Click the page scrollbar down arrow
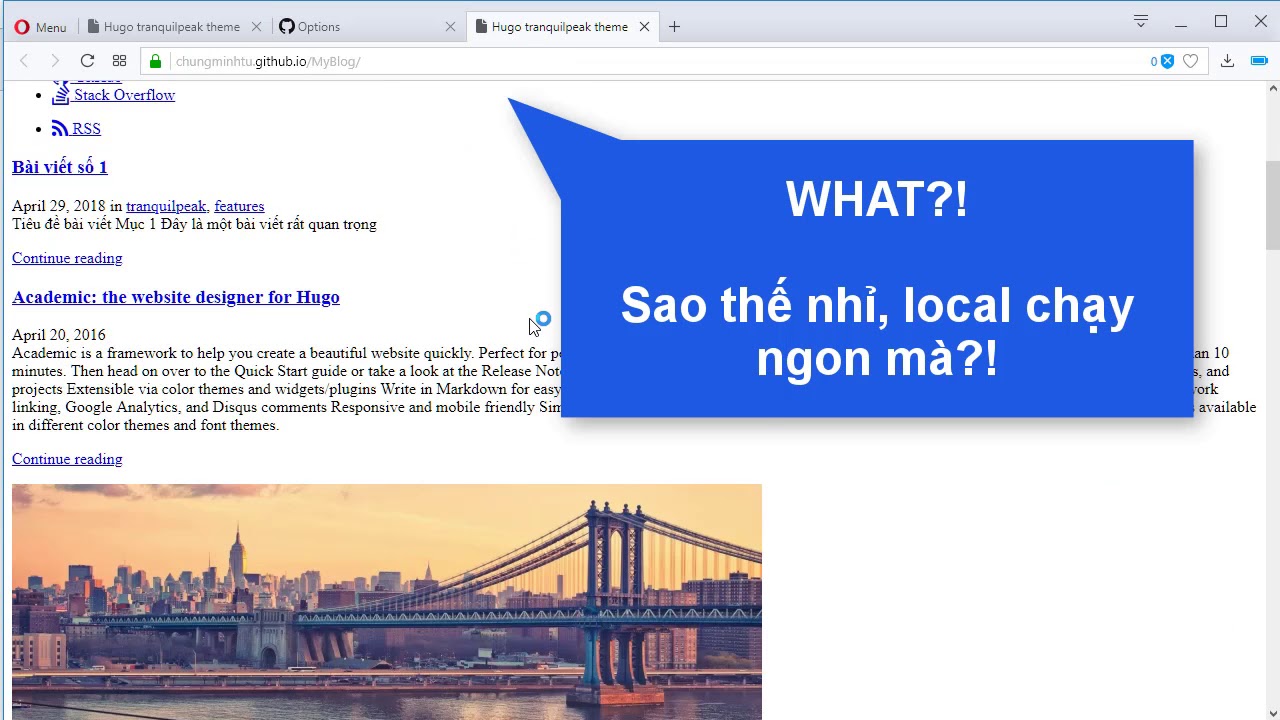This screenshot has width=1280, height=720. [x=1272, y=712]
